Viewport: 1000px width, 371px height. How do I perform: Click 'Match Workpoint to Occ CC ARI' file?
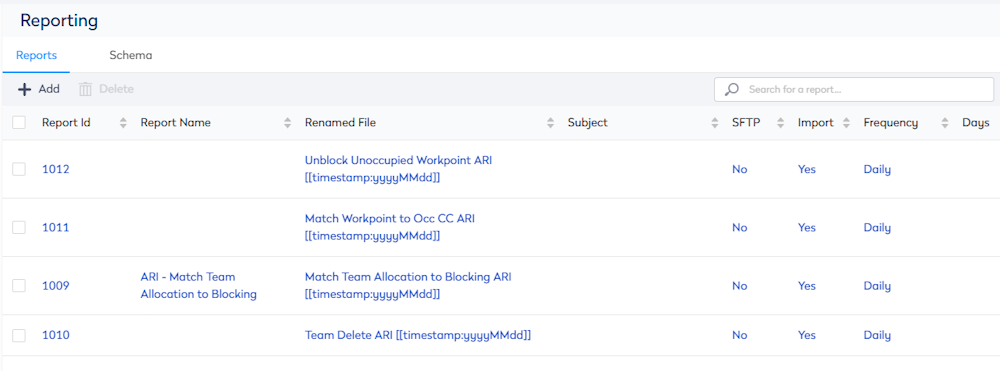click(390, 228)
